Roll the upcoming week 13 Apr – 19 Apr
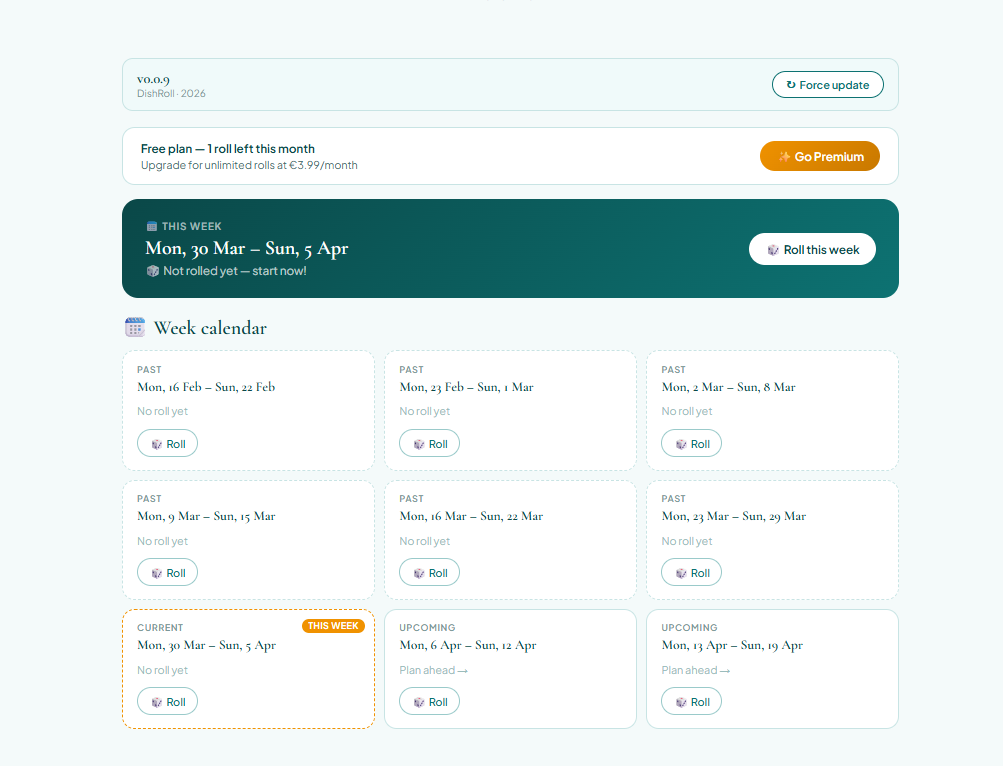Screen dimensions: 1003x766 [691, 701]
